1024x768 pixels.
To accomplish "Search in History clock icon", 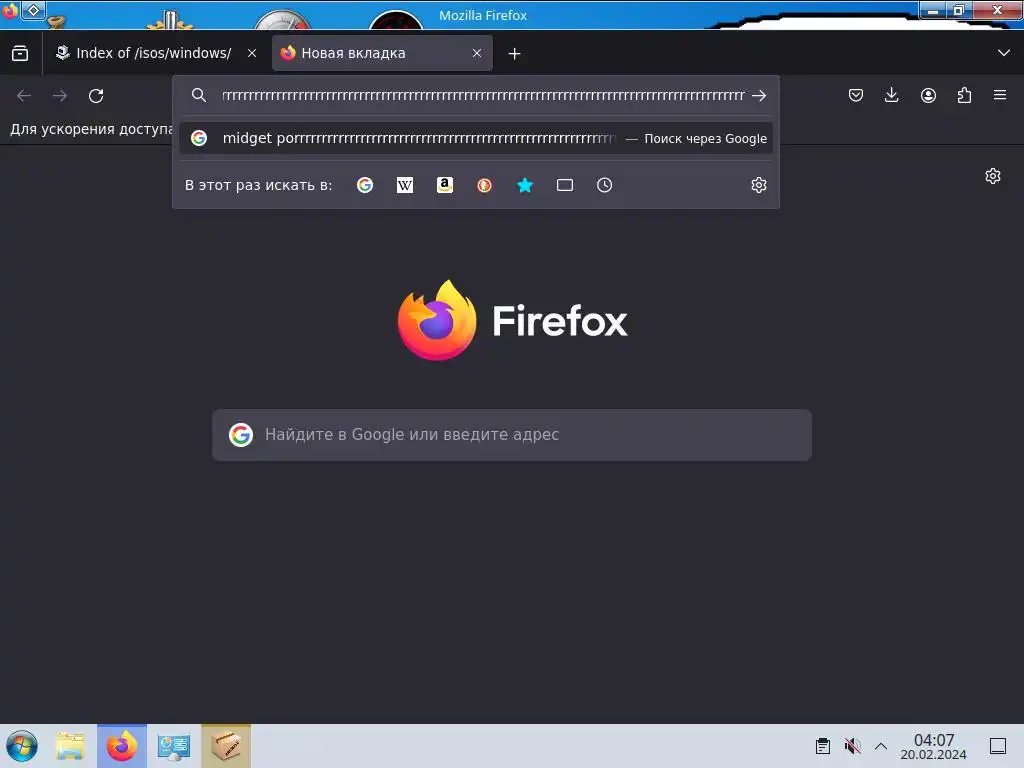I will point(605,185).
